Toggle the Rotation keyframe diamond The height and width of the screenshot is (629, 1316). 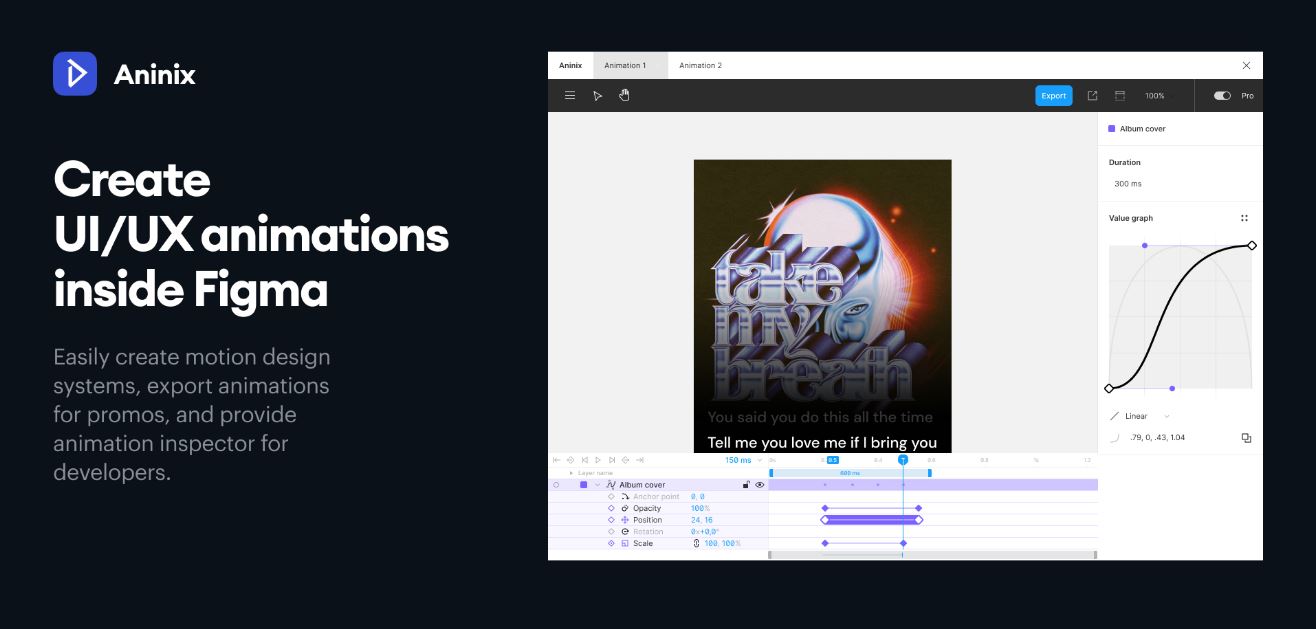click(611, 532)
